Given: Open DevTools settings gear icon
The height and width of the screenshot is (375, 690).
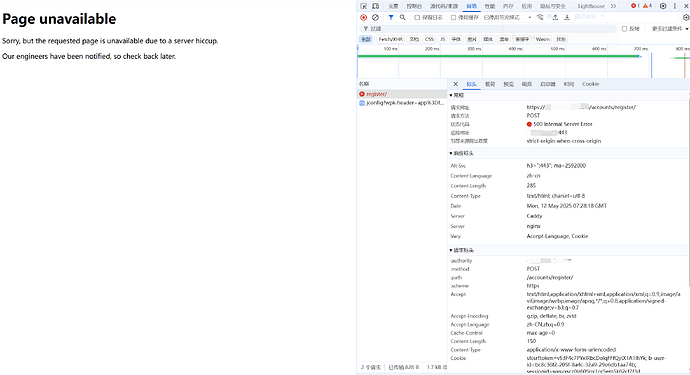Looking at the screenshot, I should [x=663, y=6].
